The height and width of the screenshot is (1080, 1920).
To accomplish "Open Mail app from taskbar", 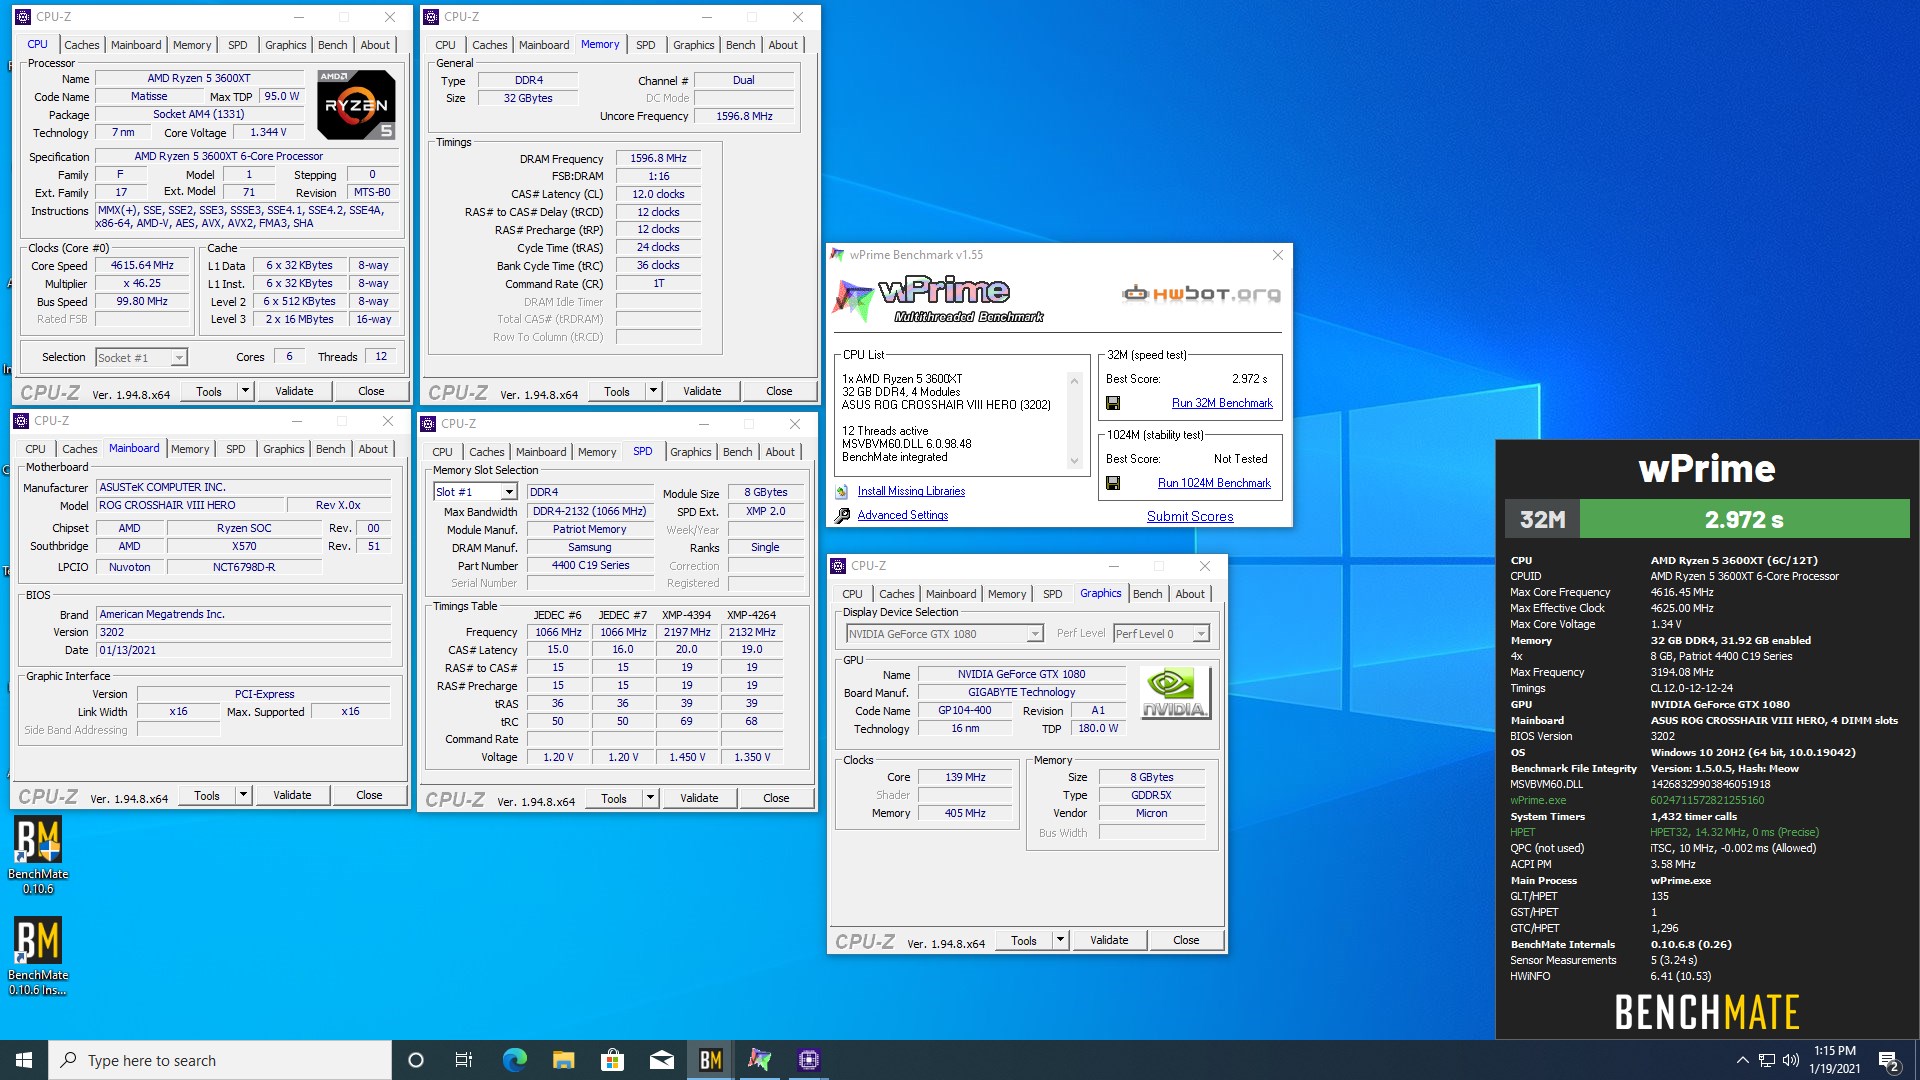I will (x=661, y=1060).
